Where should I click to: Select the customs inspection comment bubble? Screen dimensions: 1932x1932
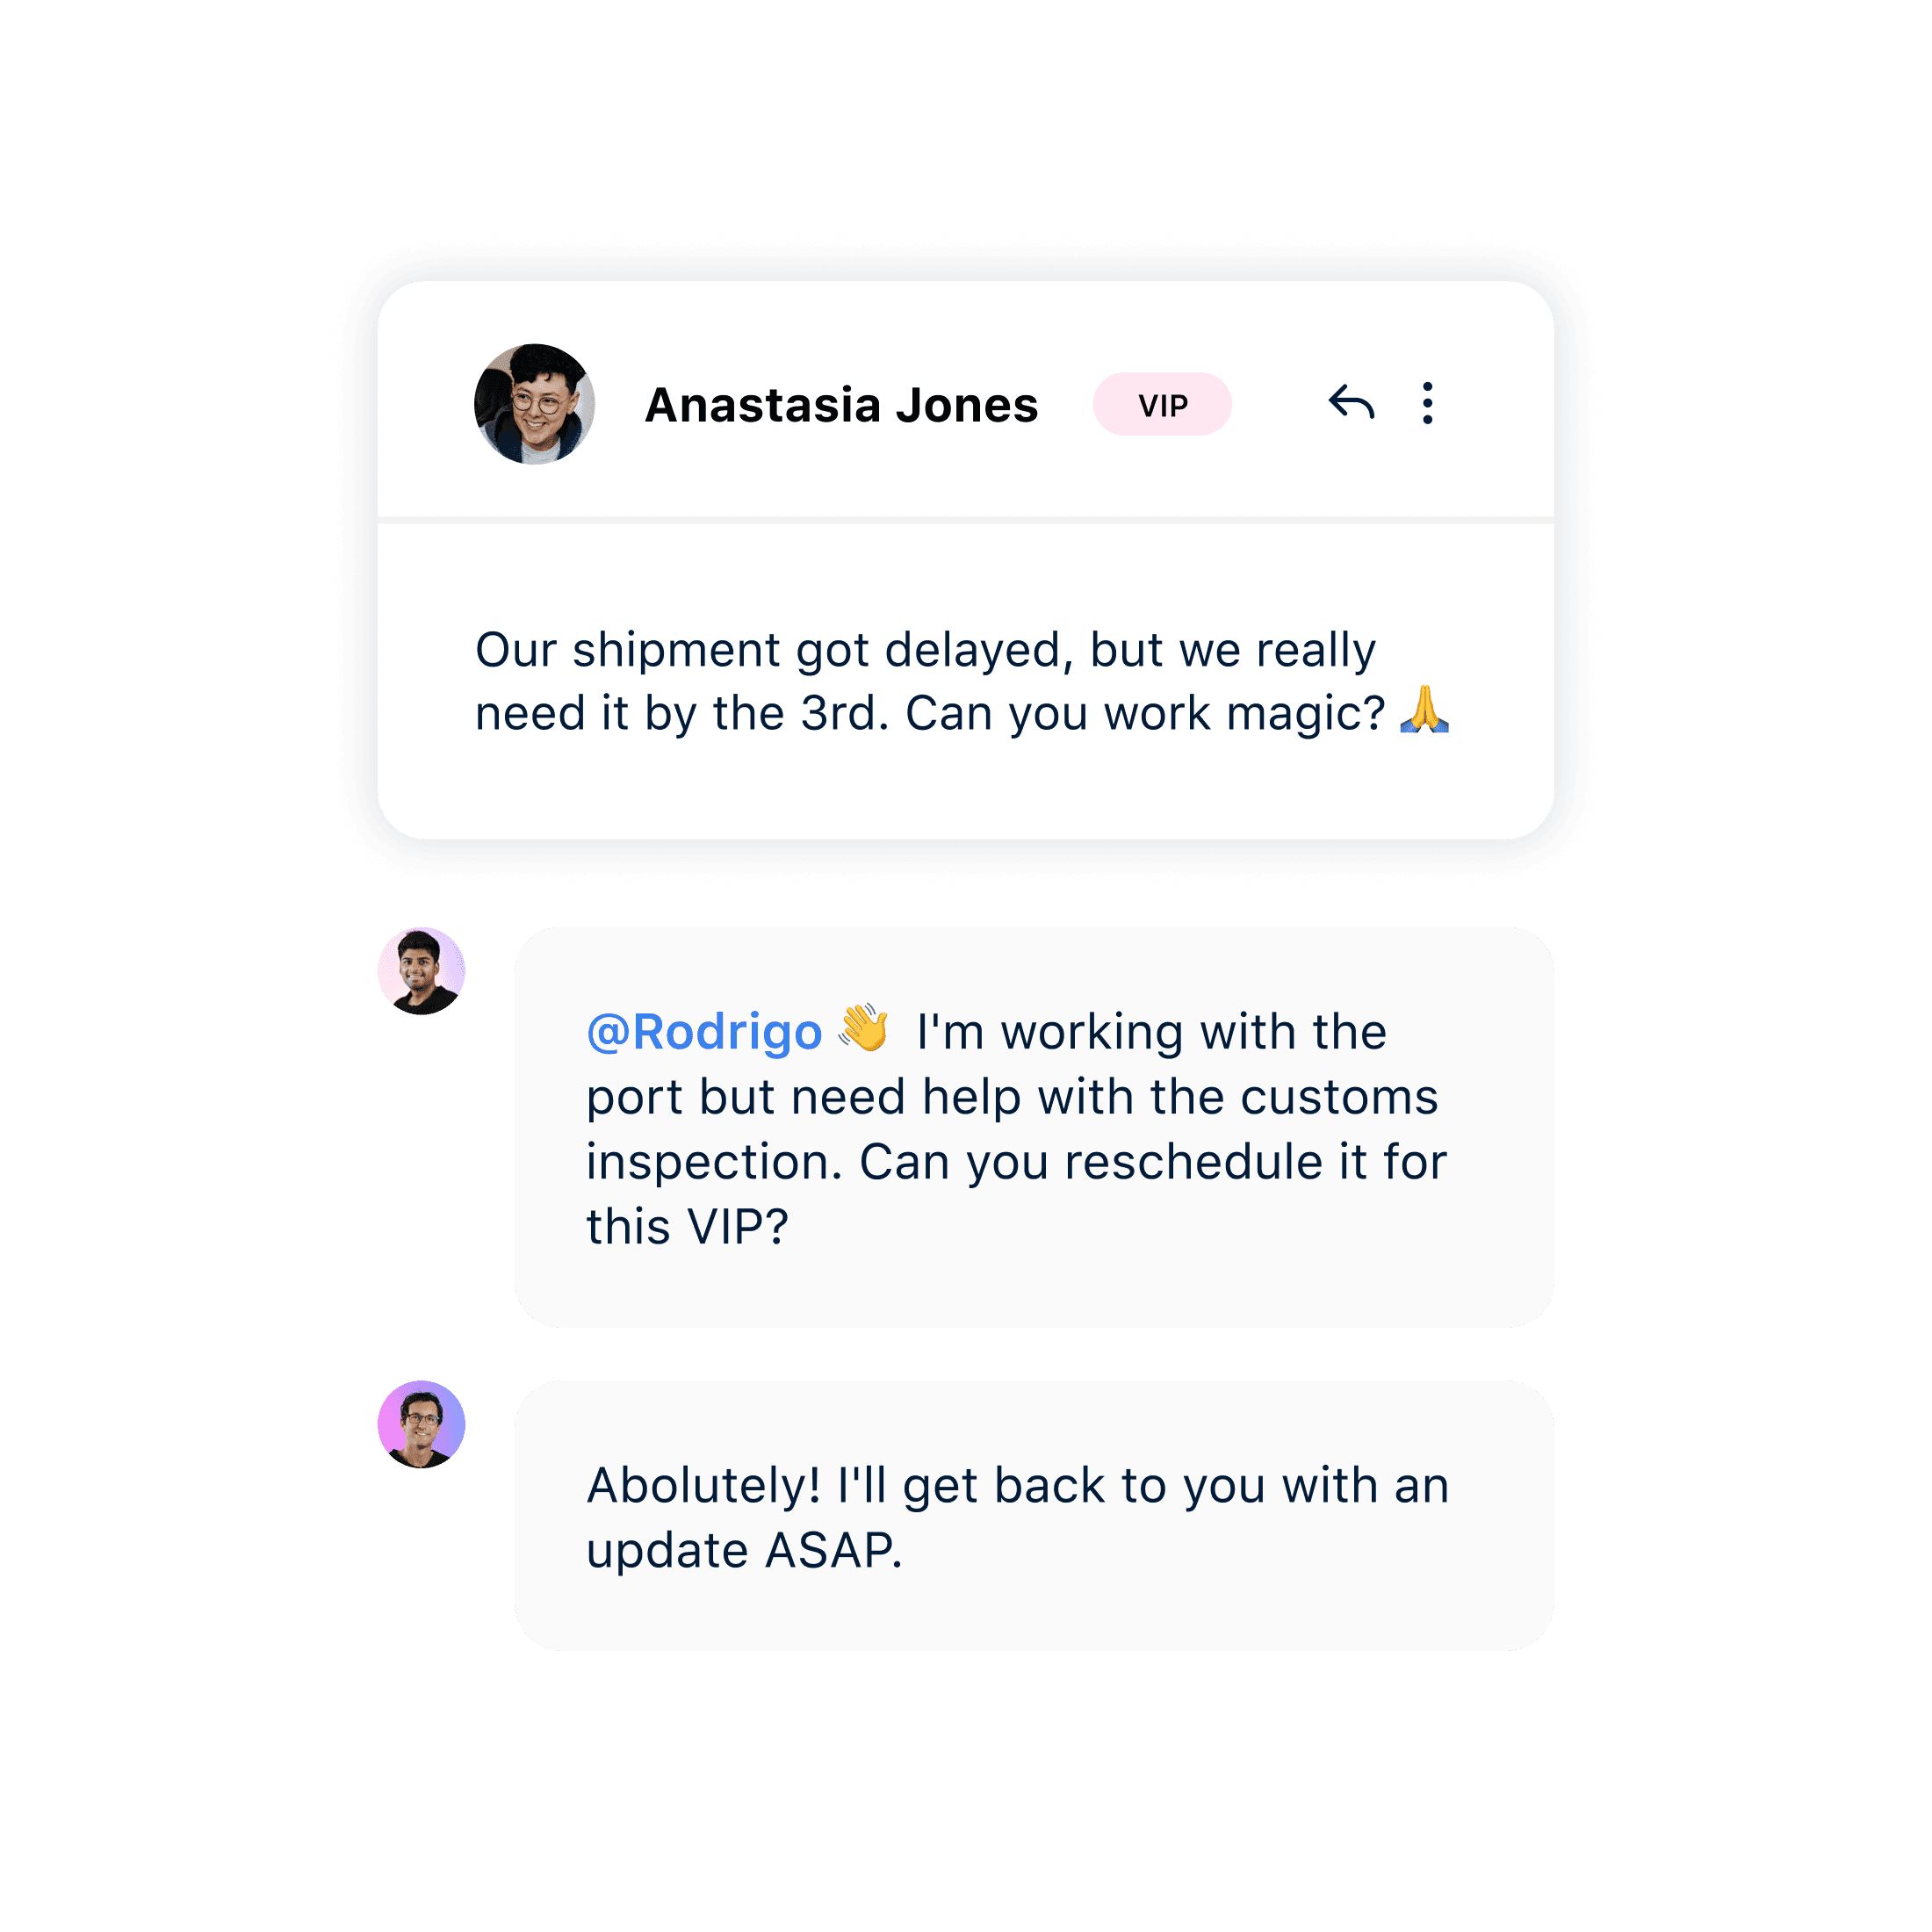[x=1034, y=1127]
